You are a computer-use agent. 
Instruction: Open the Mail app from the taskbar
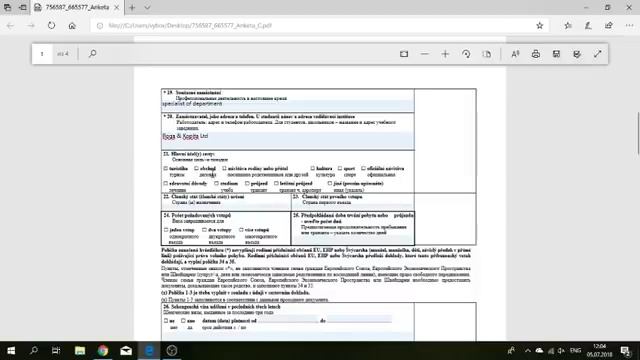coord(126,351)
